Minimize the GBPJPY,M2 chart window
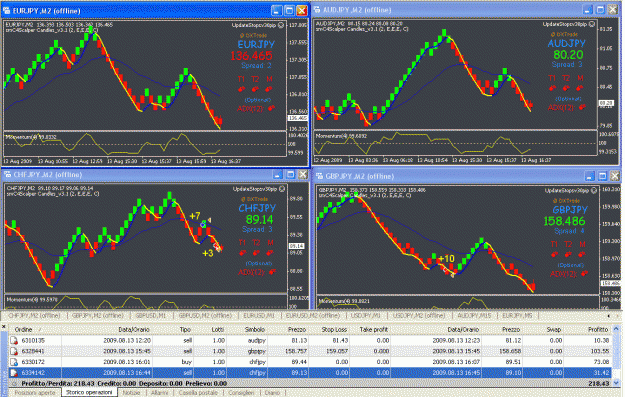 point(590,176)
